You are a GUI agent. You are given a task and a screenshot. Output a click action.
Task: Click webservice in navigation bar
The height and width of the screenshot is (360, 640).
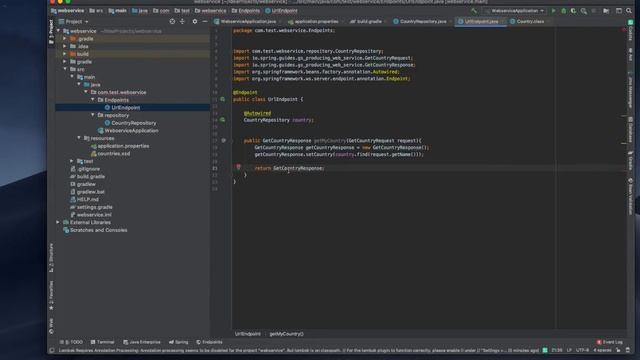(67, 11)
